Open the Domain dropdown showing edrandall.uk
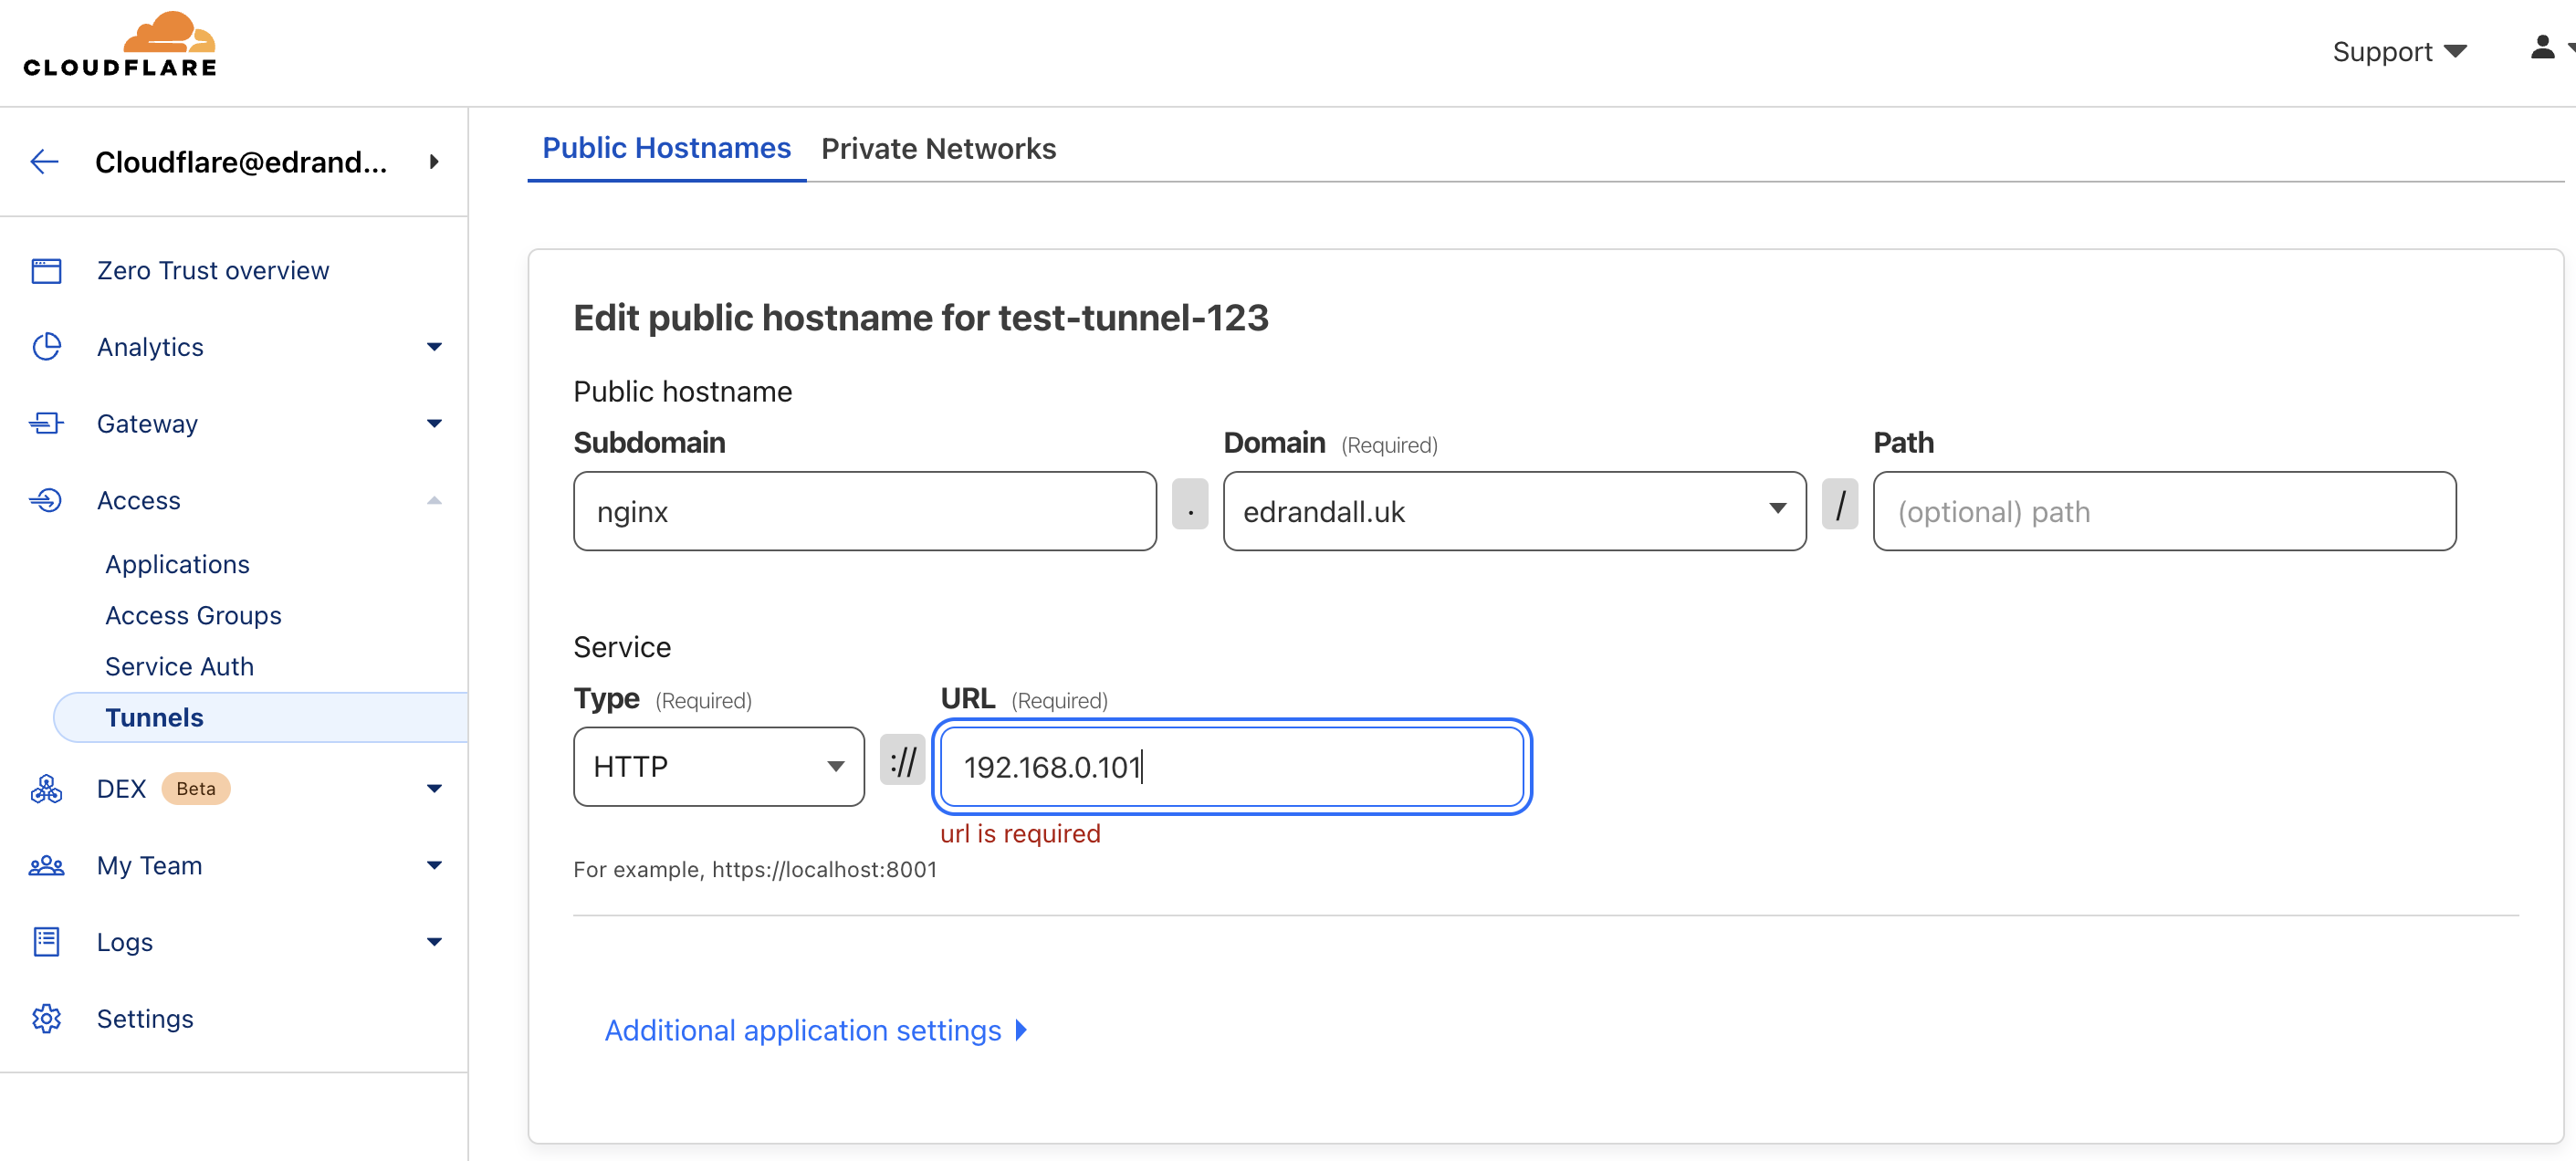 click(x=1514, y=511)
